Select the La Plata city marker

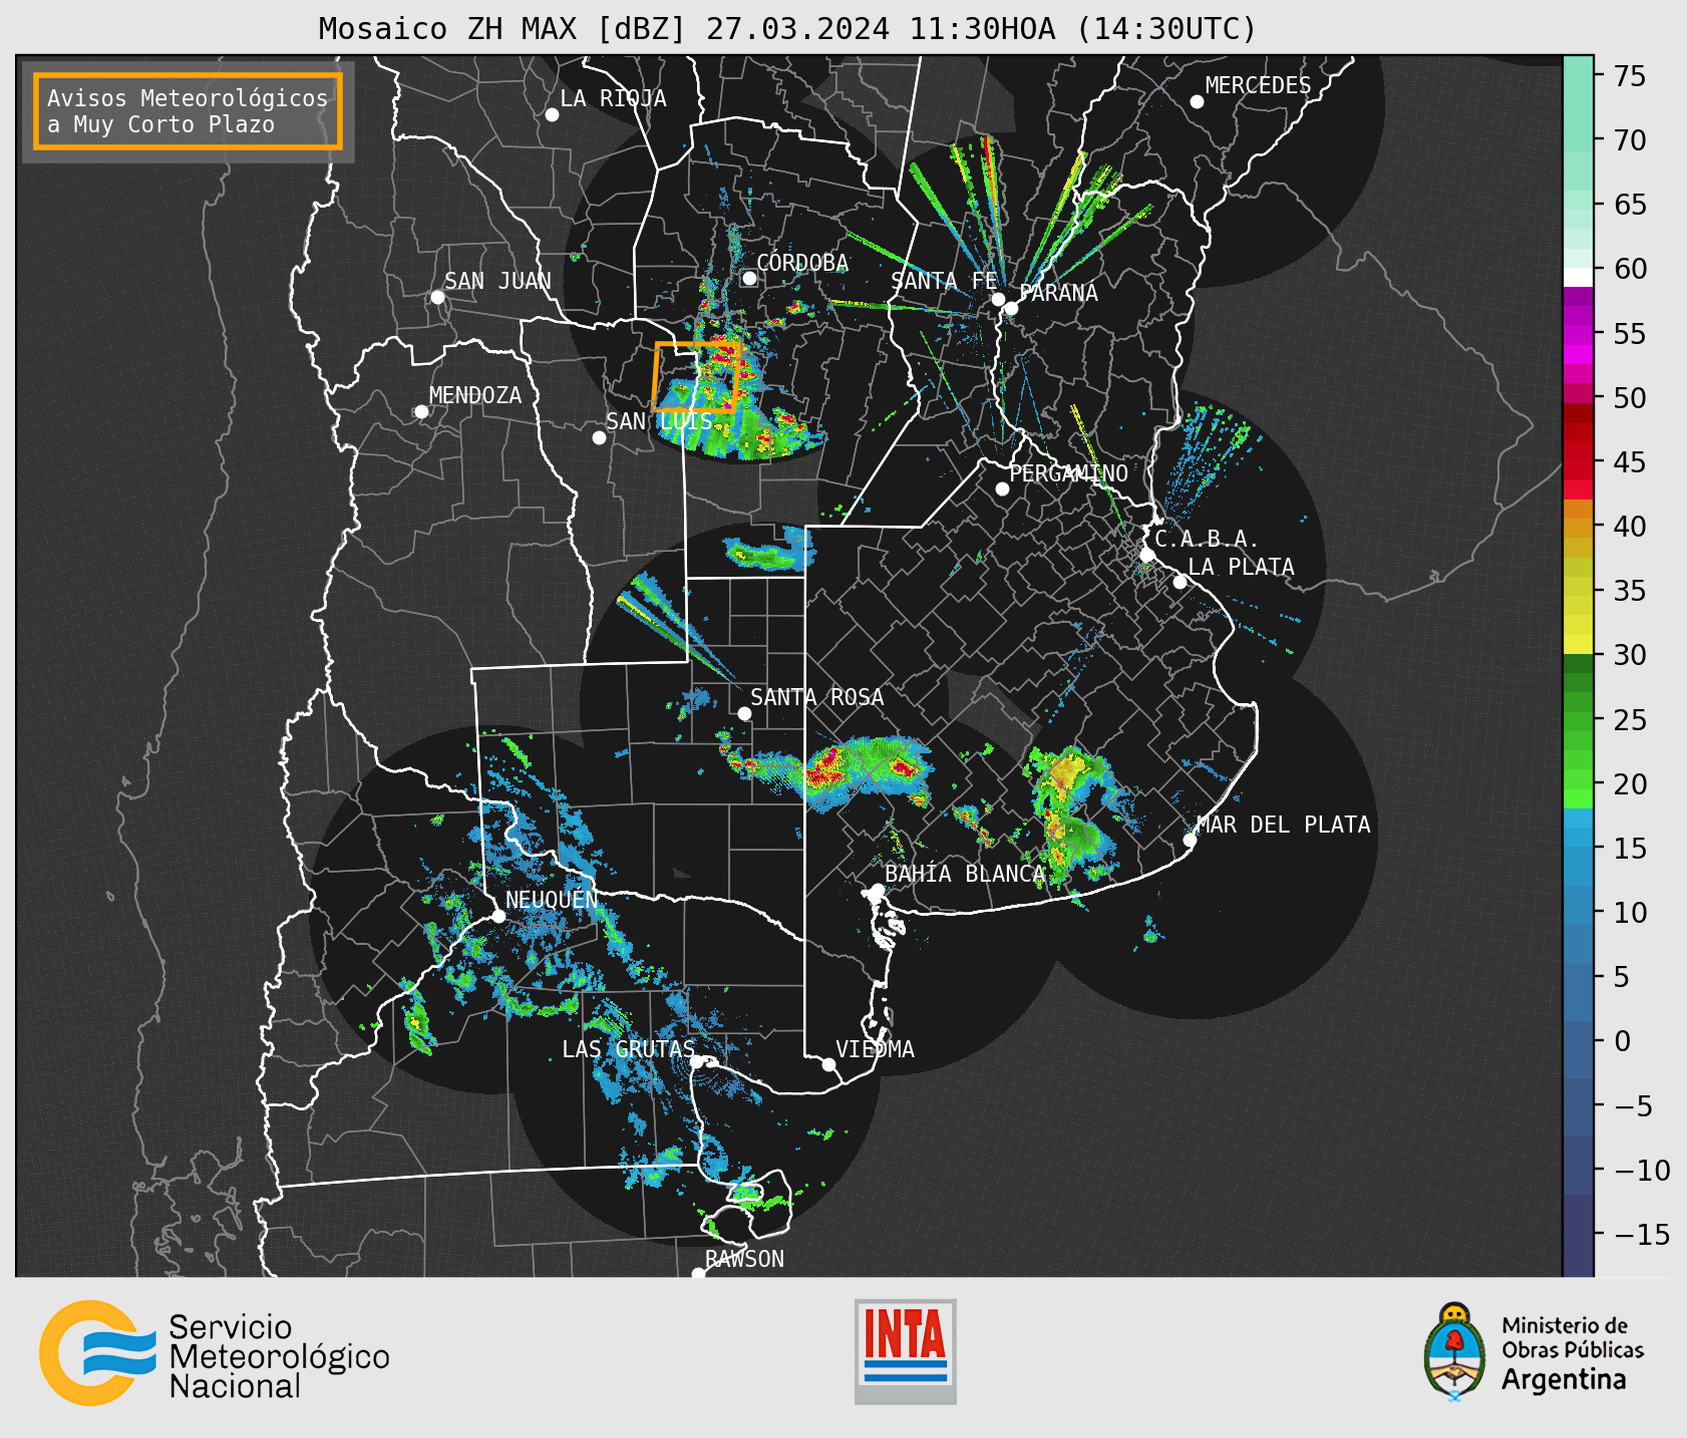point(1180,582)
